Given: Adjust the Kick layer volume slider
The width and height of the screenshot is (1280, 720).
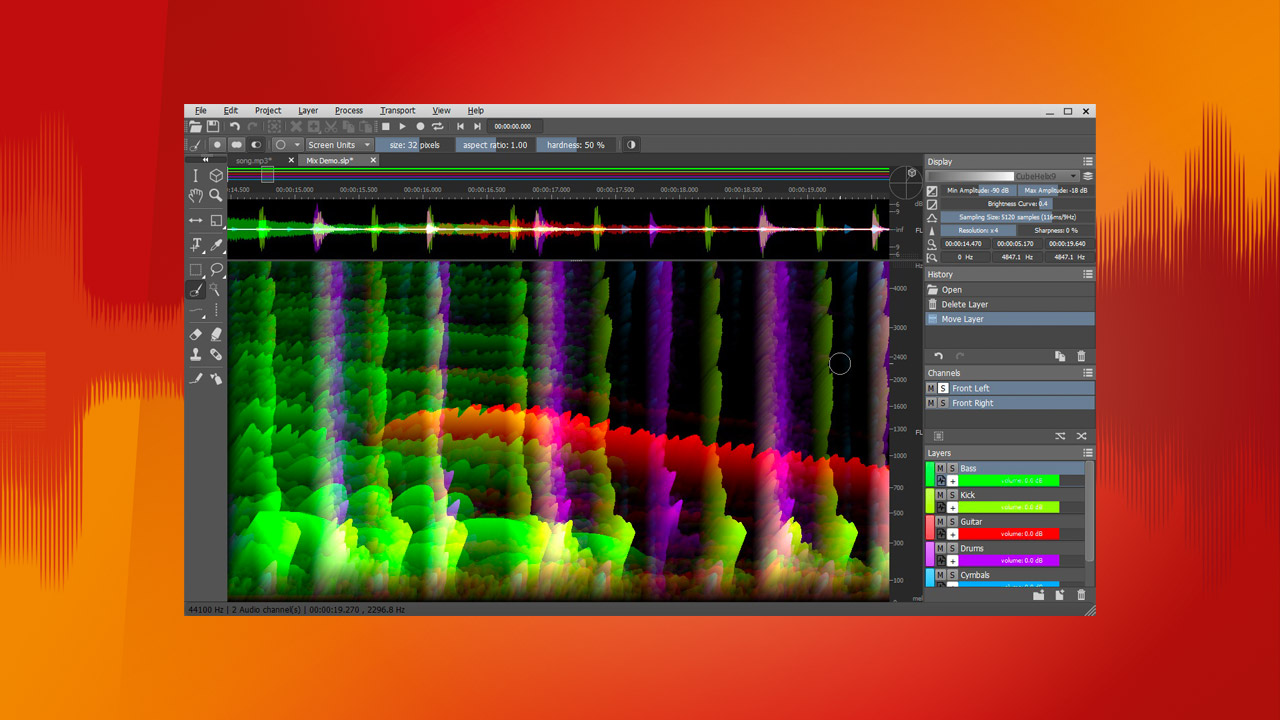Looking at the screenshot, I should [1008, 507].
